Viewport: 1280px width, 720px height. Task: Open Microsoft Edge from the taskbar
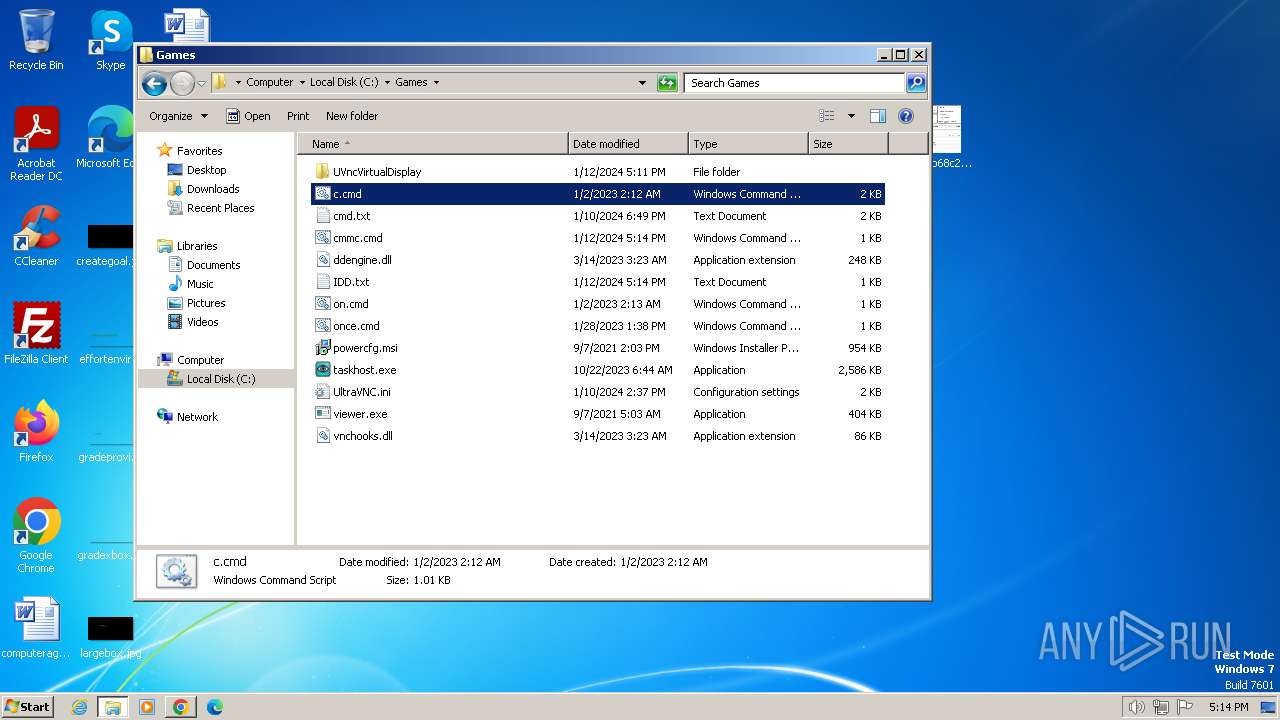coord(214,707)
